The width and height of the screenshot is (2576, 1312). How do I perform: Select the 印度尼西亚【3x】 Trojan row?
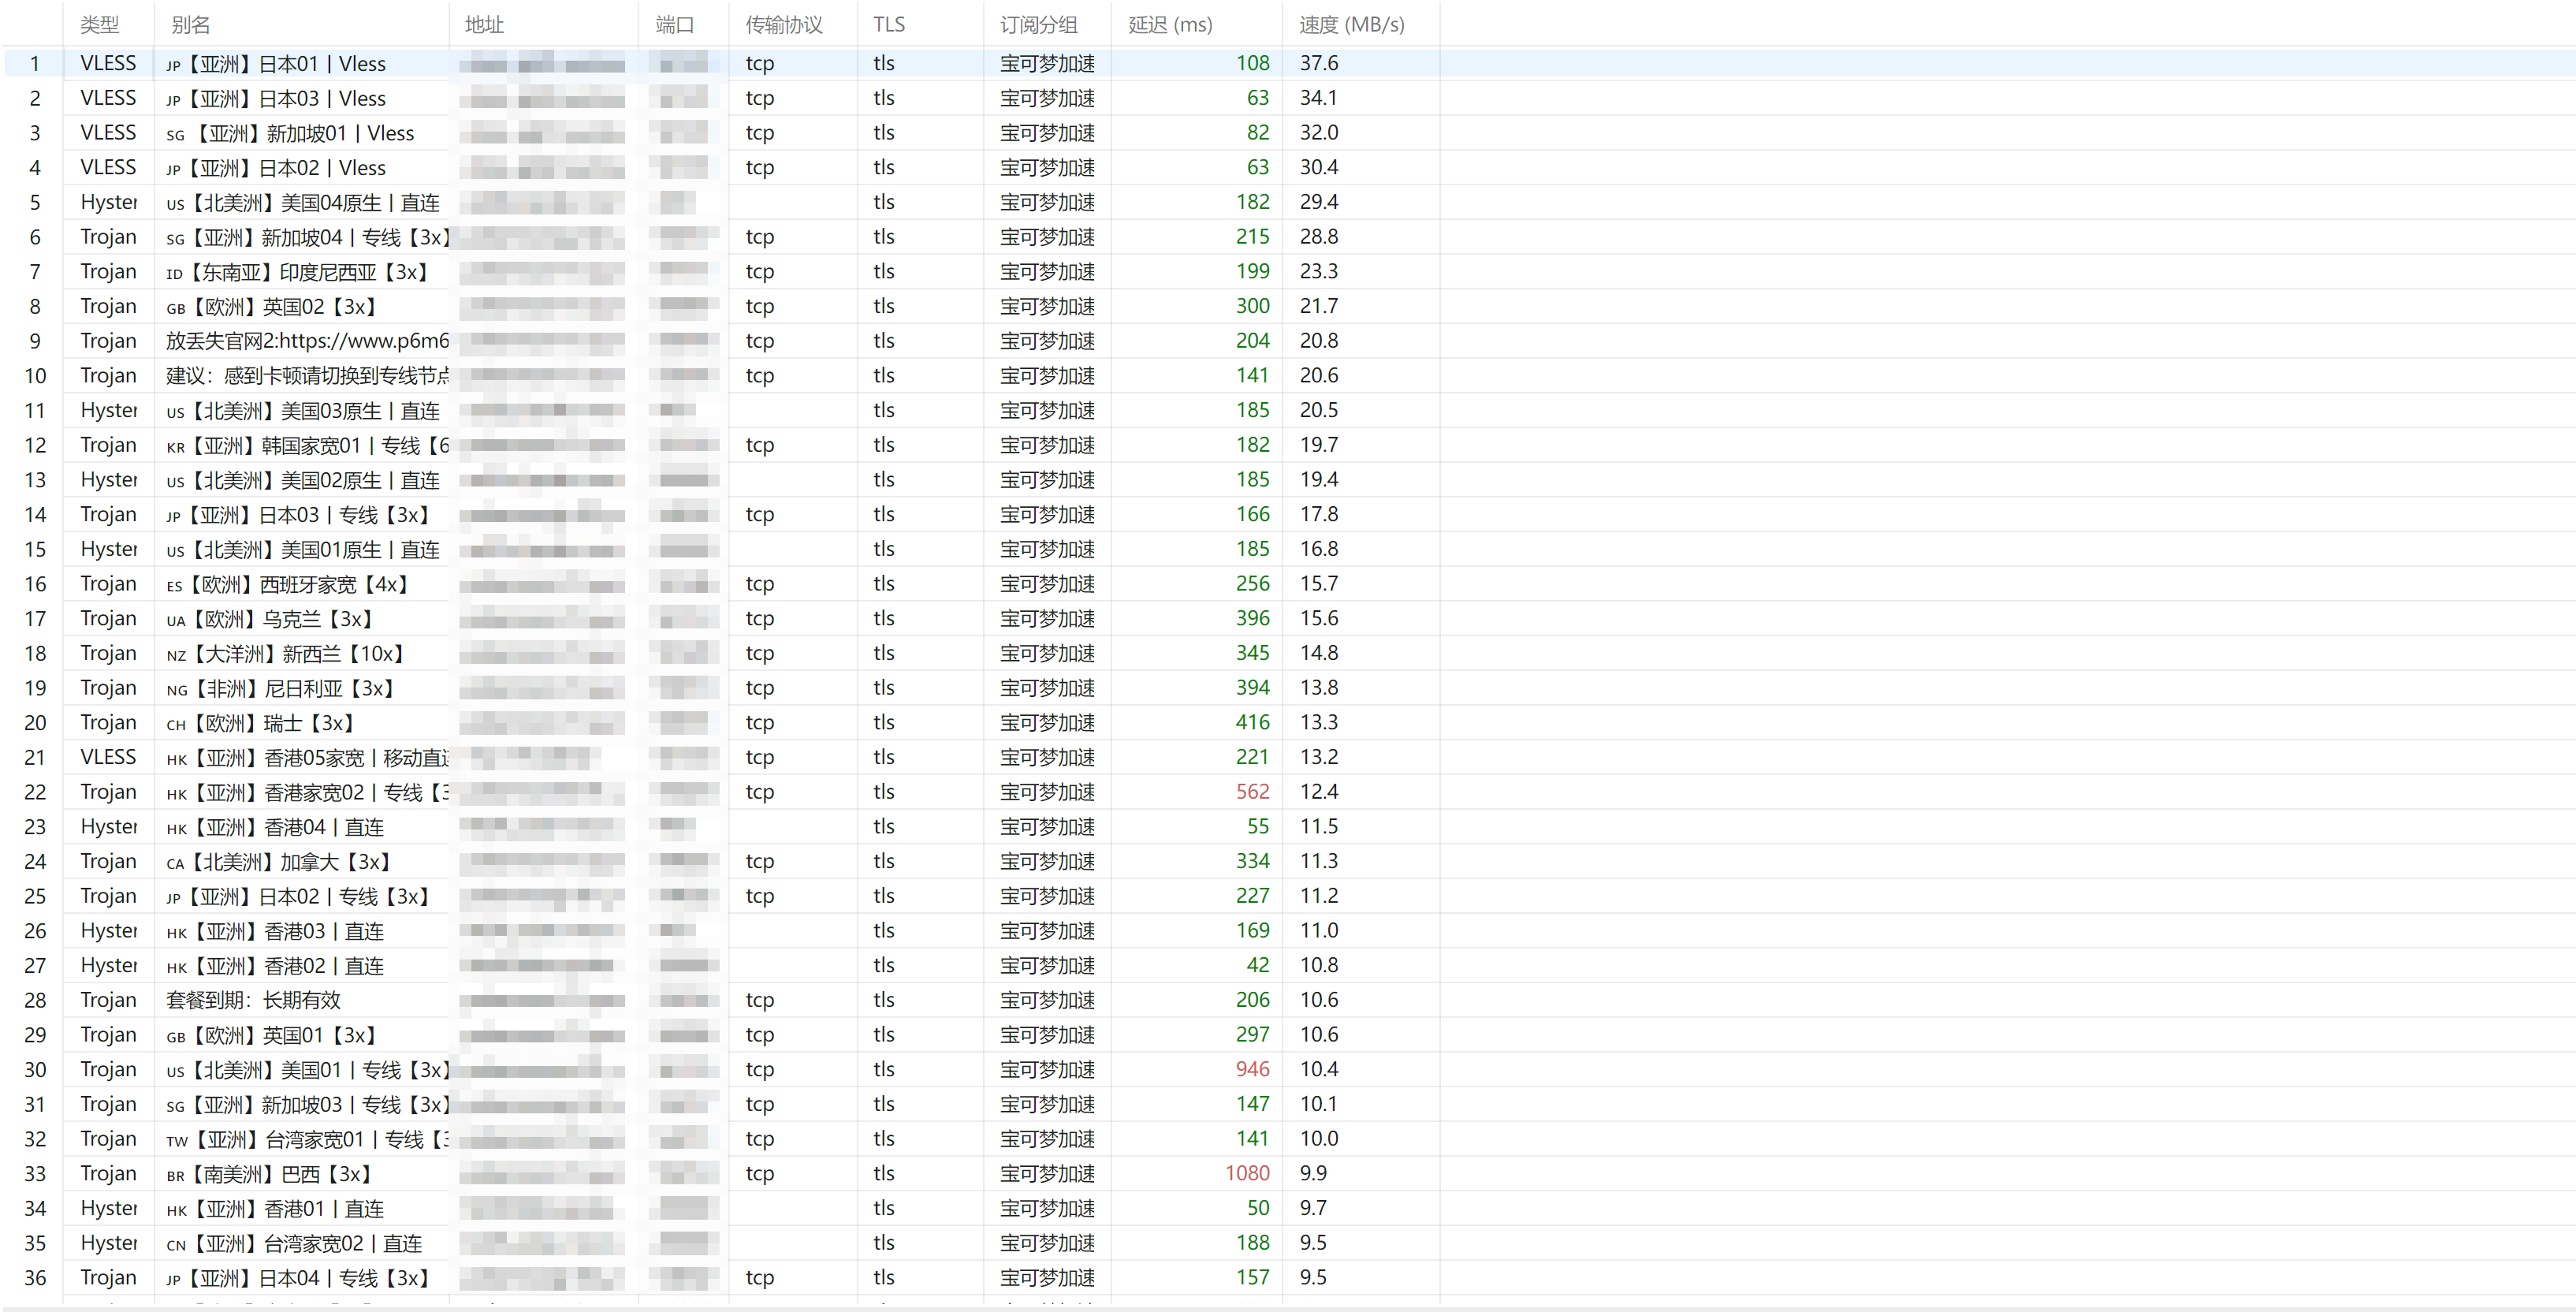tap(1288, 271)
